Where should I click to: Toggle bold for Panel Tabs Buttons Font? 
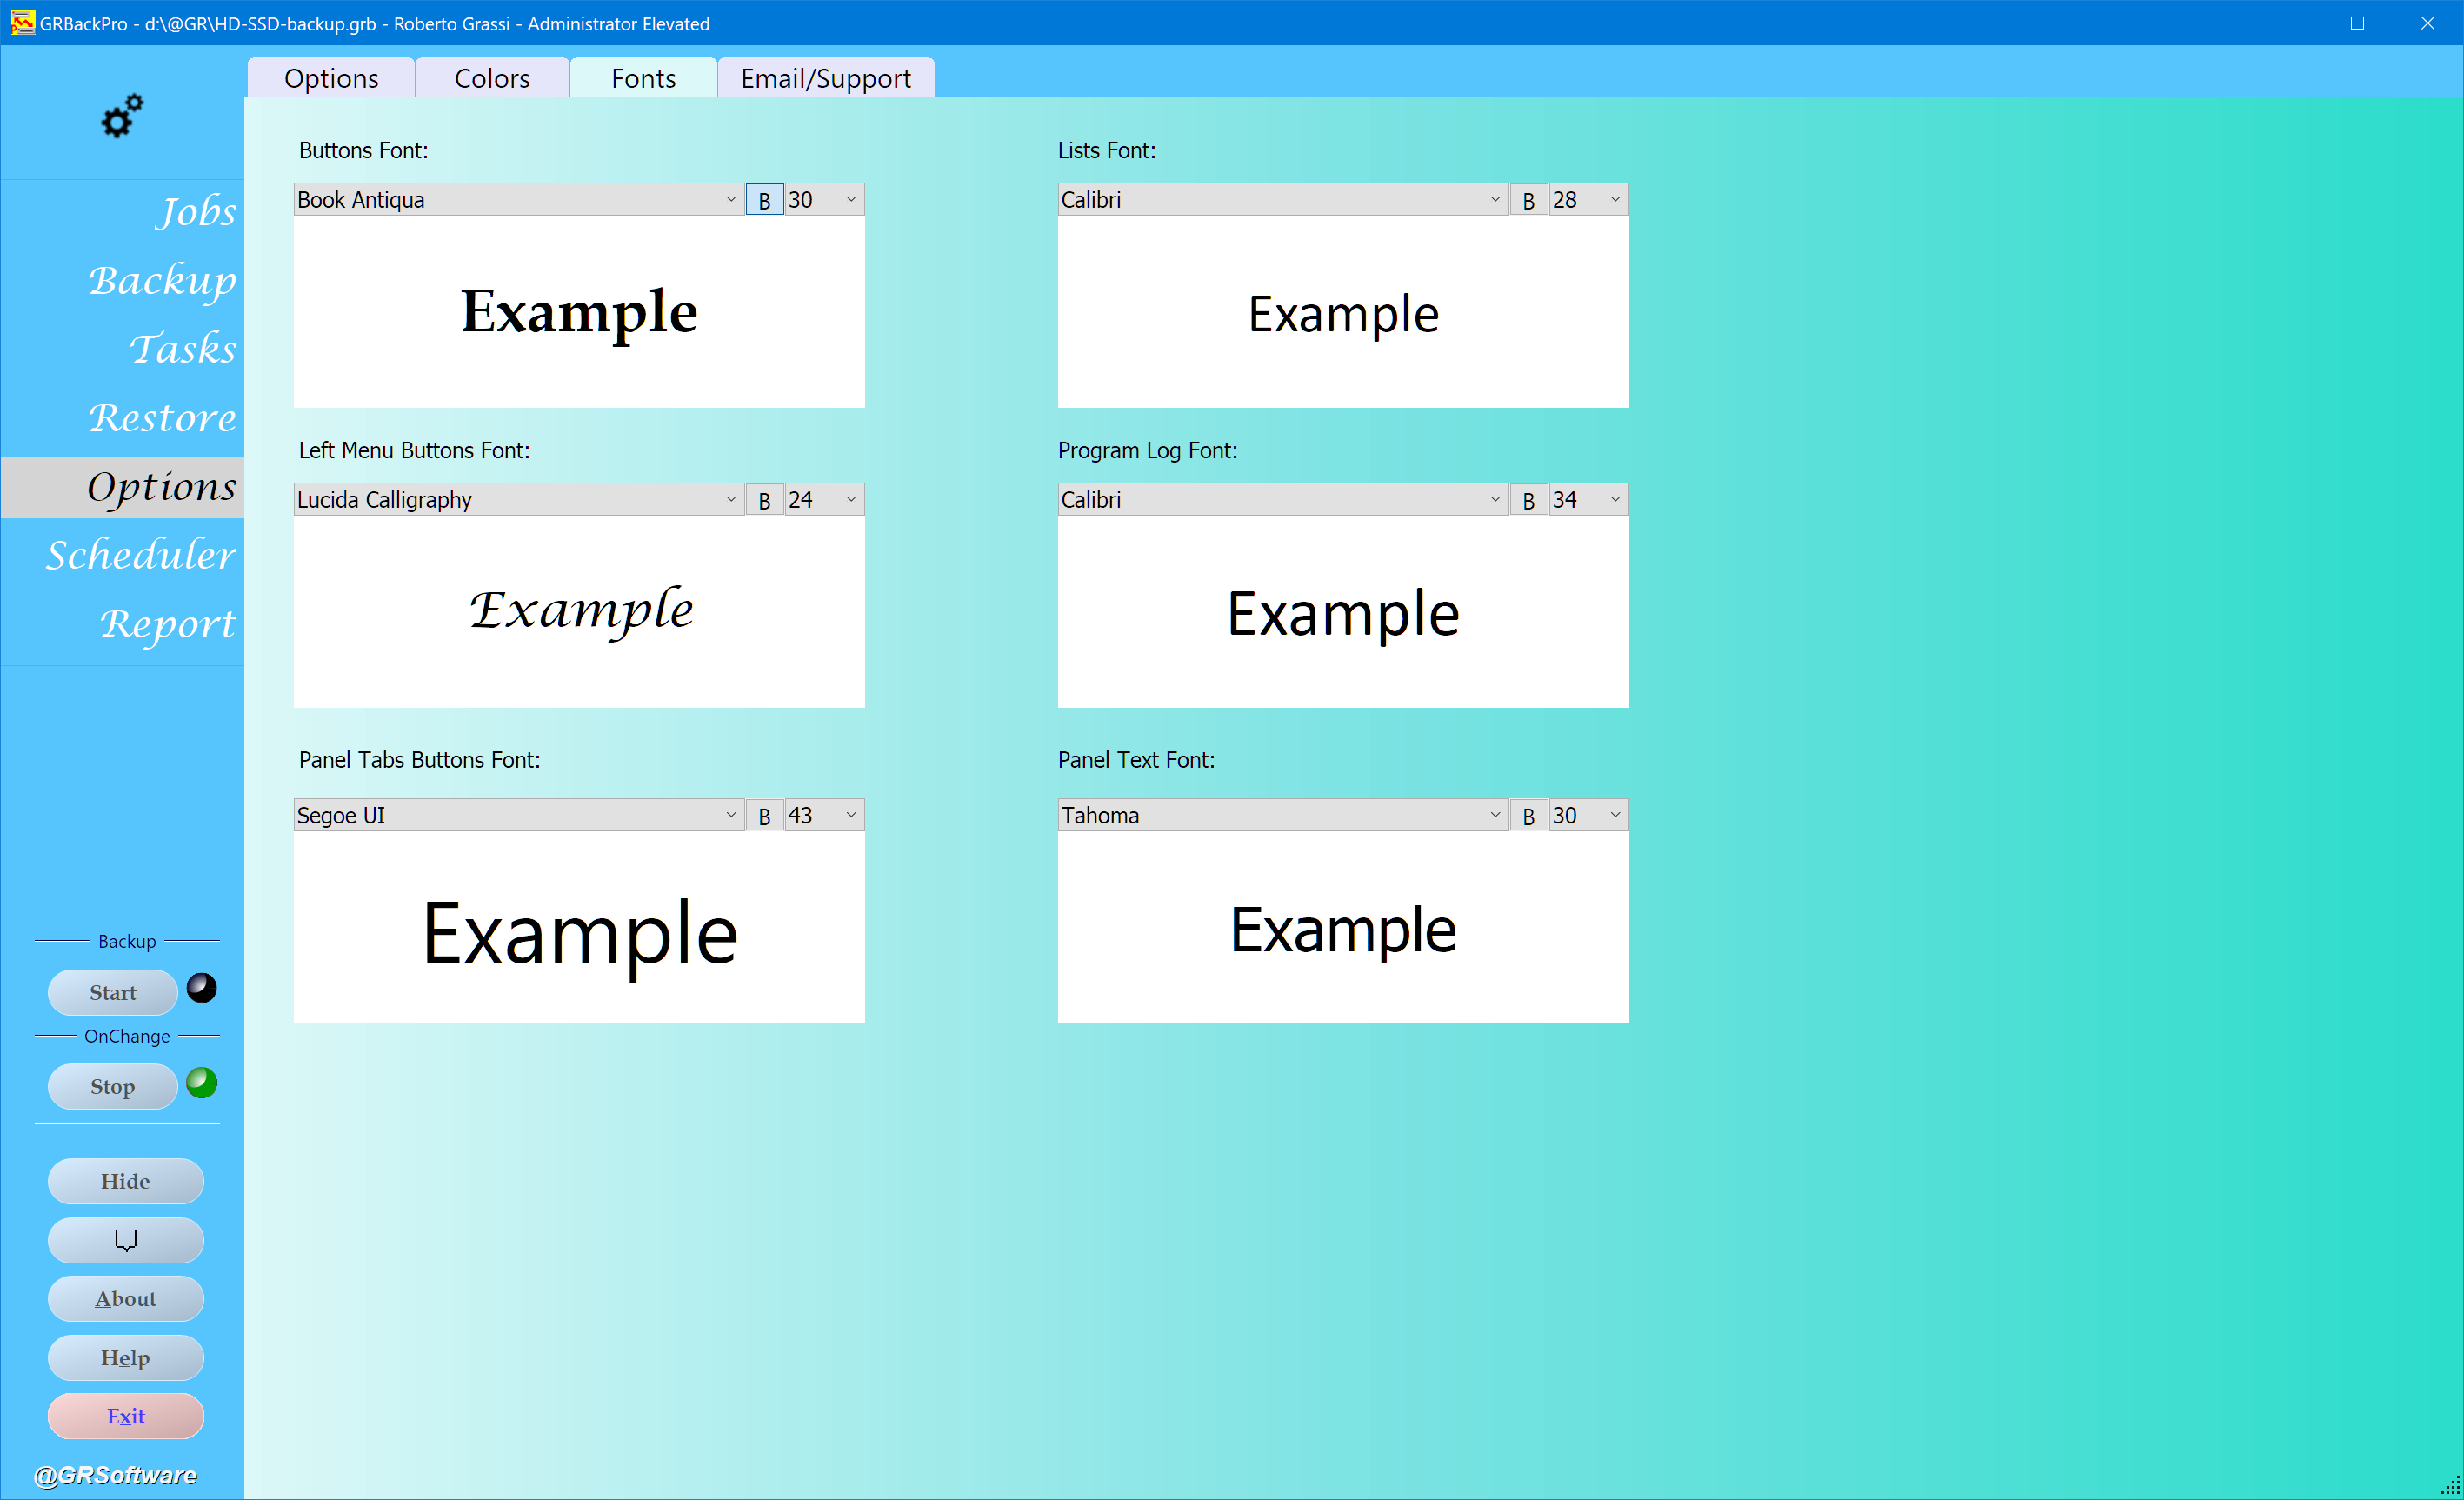(764, 816)
